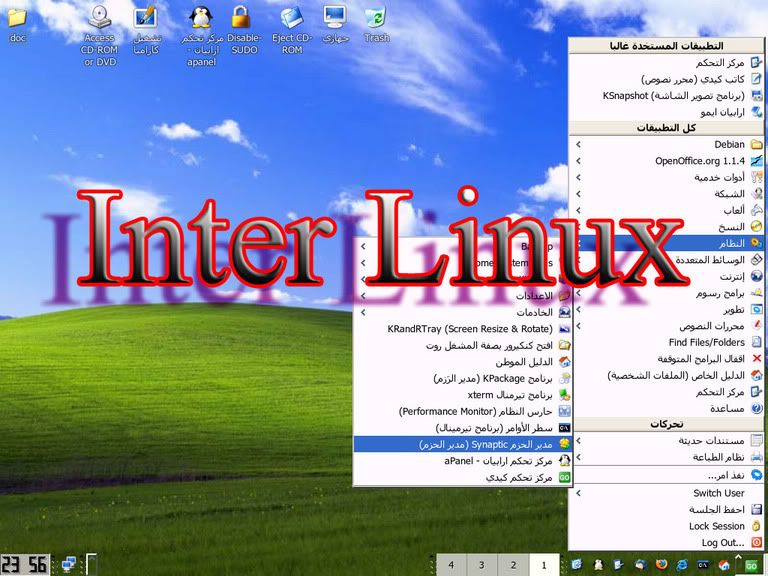The image size is (768, 576).
Task: Expand the ألعاب games submenu
Action: (x=667, y=210)
